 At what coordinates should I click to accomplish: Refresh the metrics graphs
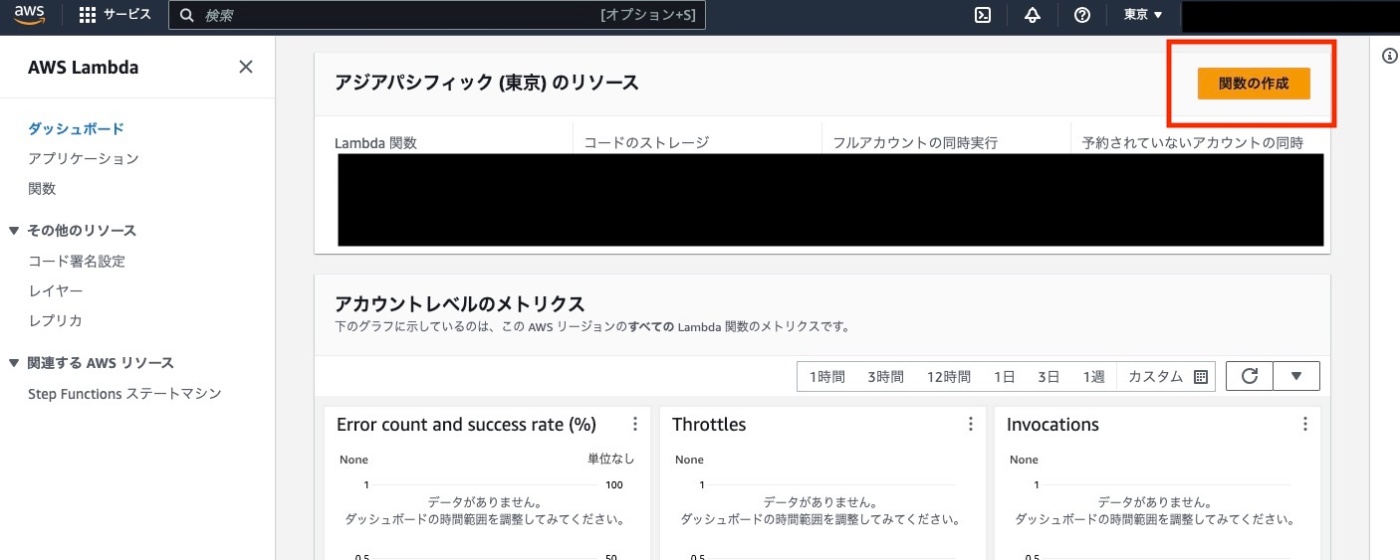click(1249, 376)
